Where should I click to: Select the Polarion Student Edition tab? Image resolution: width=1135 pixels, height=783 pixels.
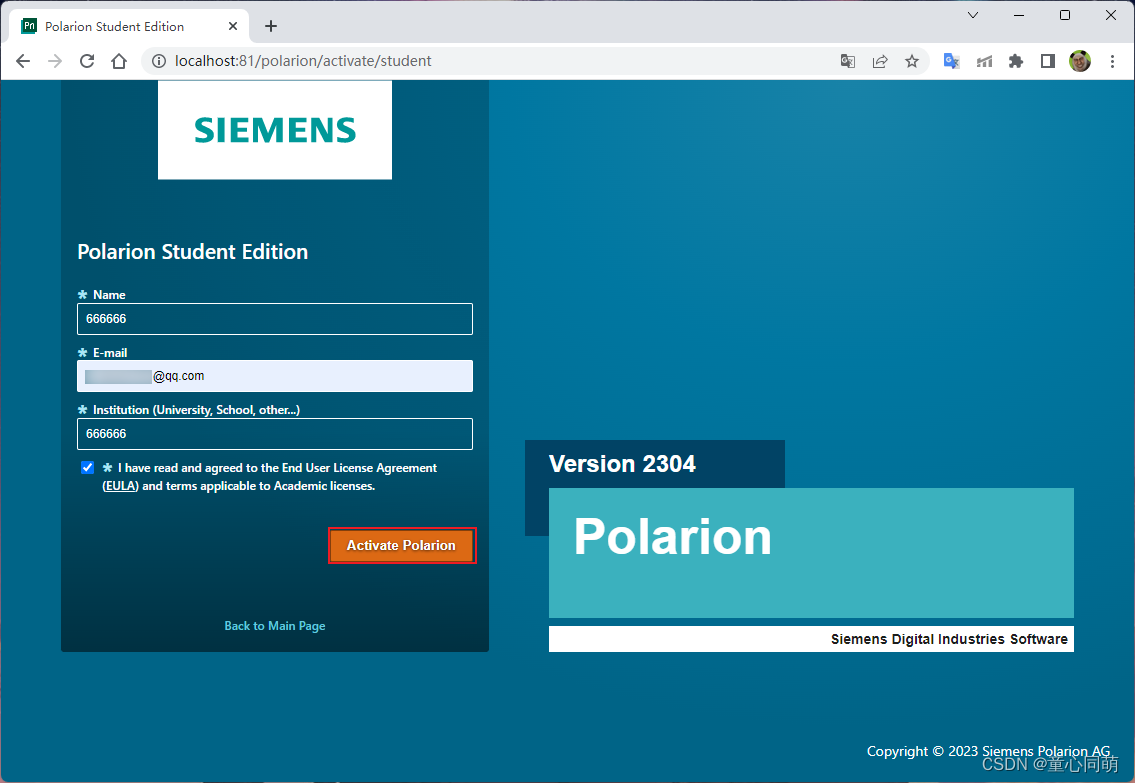pyautogui.click(x=129, y=26)
